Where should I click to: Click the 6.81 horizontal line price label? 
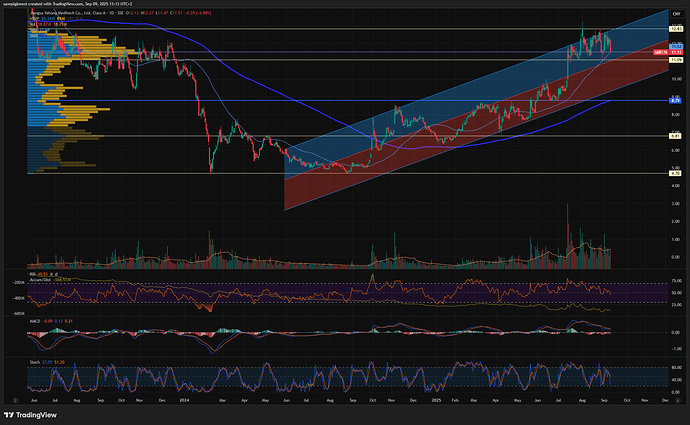[675, 136]
